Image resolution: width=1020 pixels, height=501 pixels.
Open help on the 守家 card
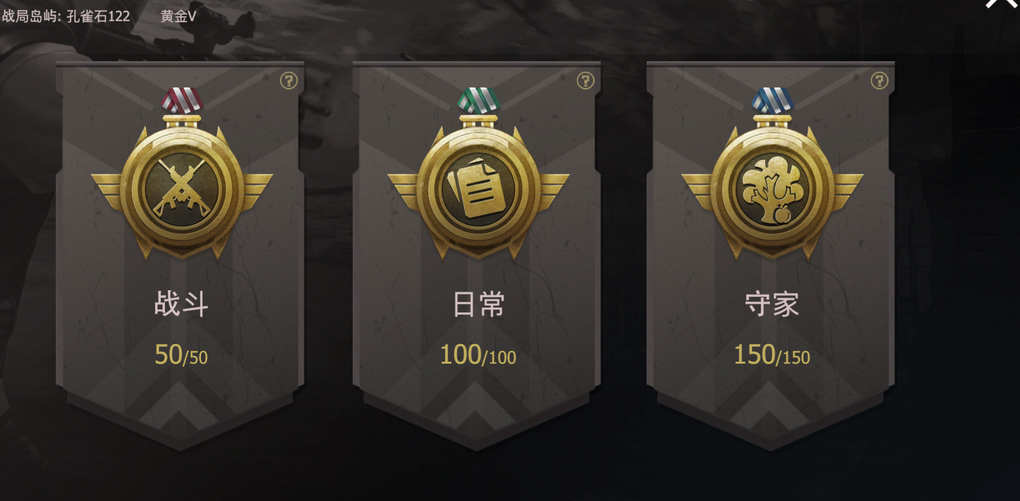(879, 81)
